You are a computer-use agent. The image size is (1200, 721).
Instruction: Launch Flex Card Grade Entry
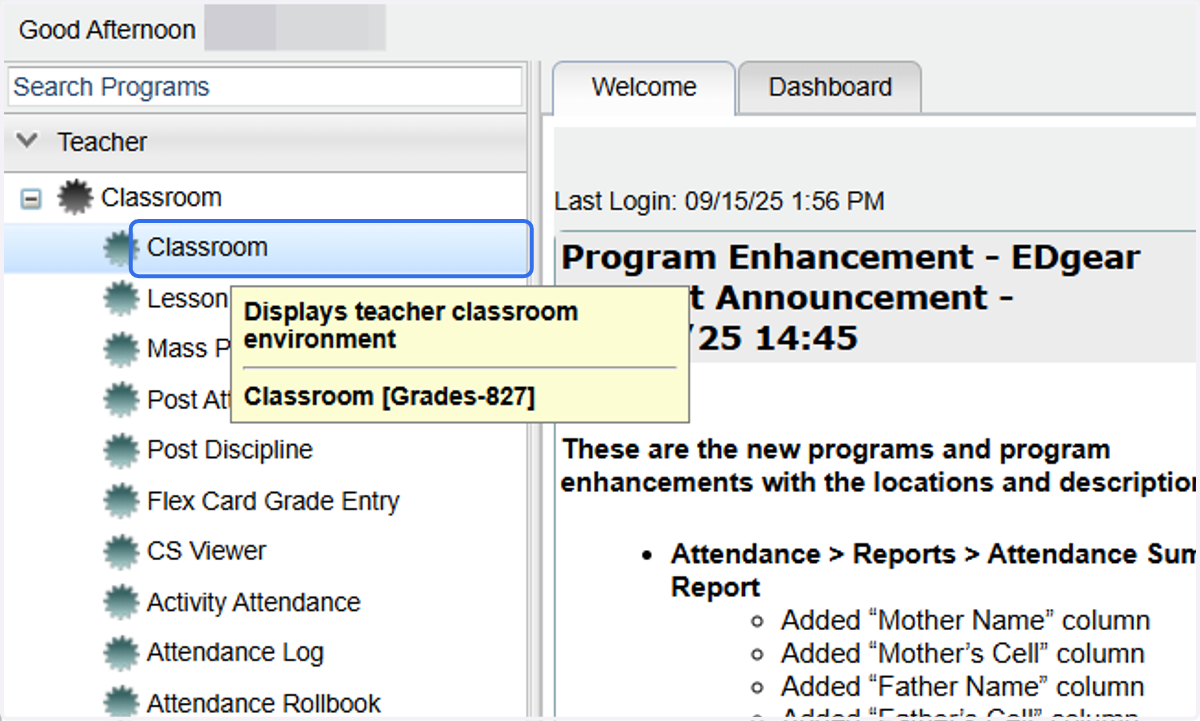click(273, 501)
